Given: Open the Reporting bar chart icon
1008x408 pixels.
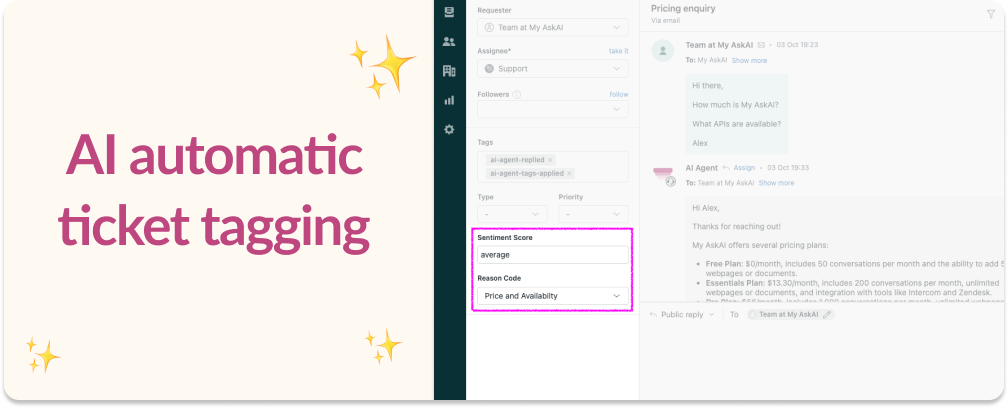Looking at the screenshot, I should (449, 100).
